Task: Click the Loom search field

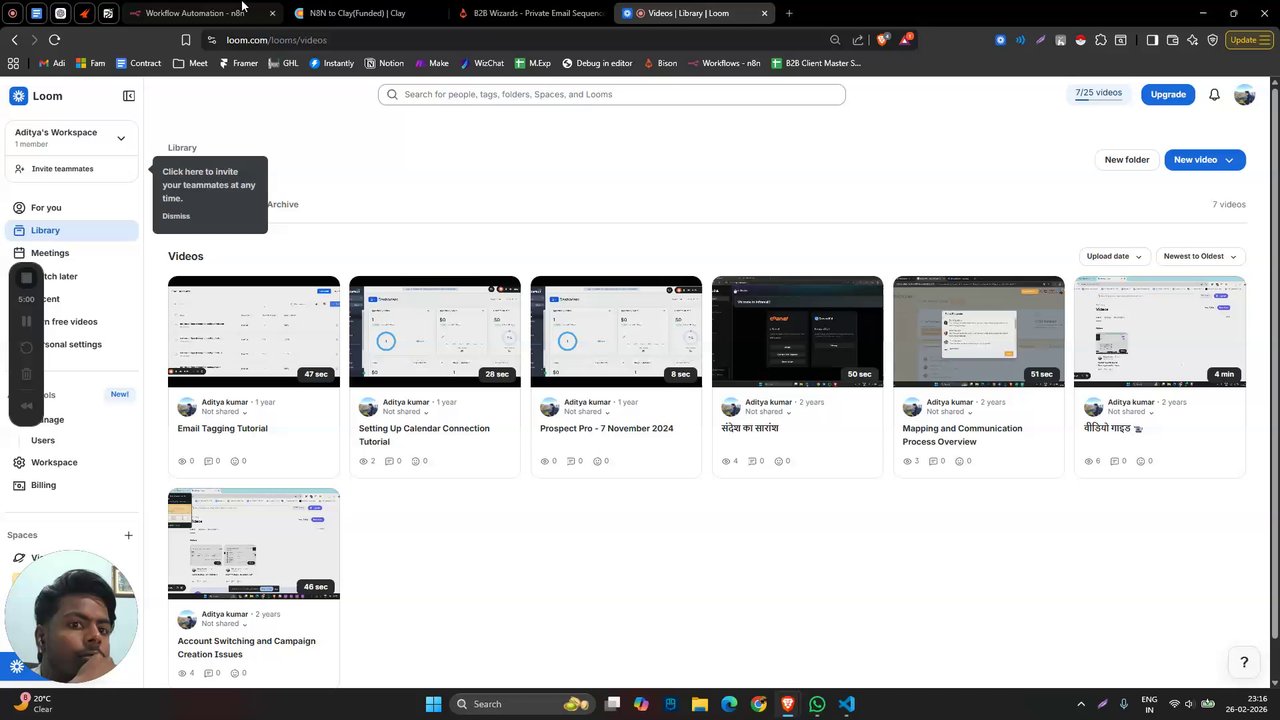Action: pos(612,94)
